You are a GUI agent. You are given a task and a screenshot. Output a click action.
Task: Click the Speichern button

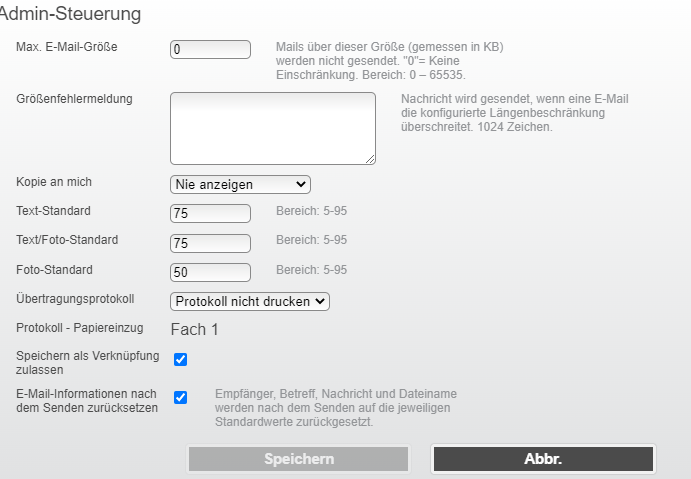(x=298, y=459)
